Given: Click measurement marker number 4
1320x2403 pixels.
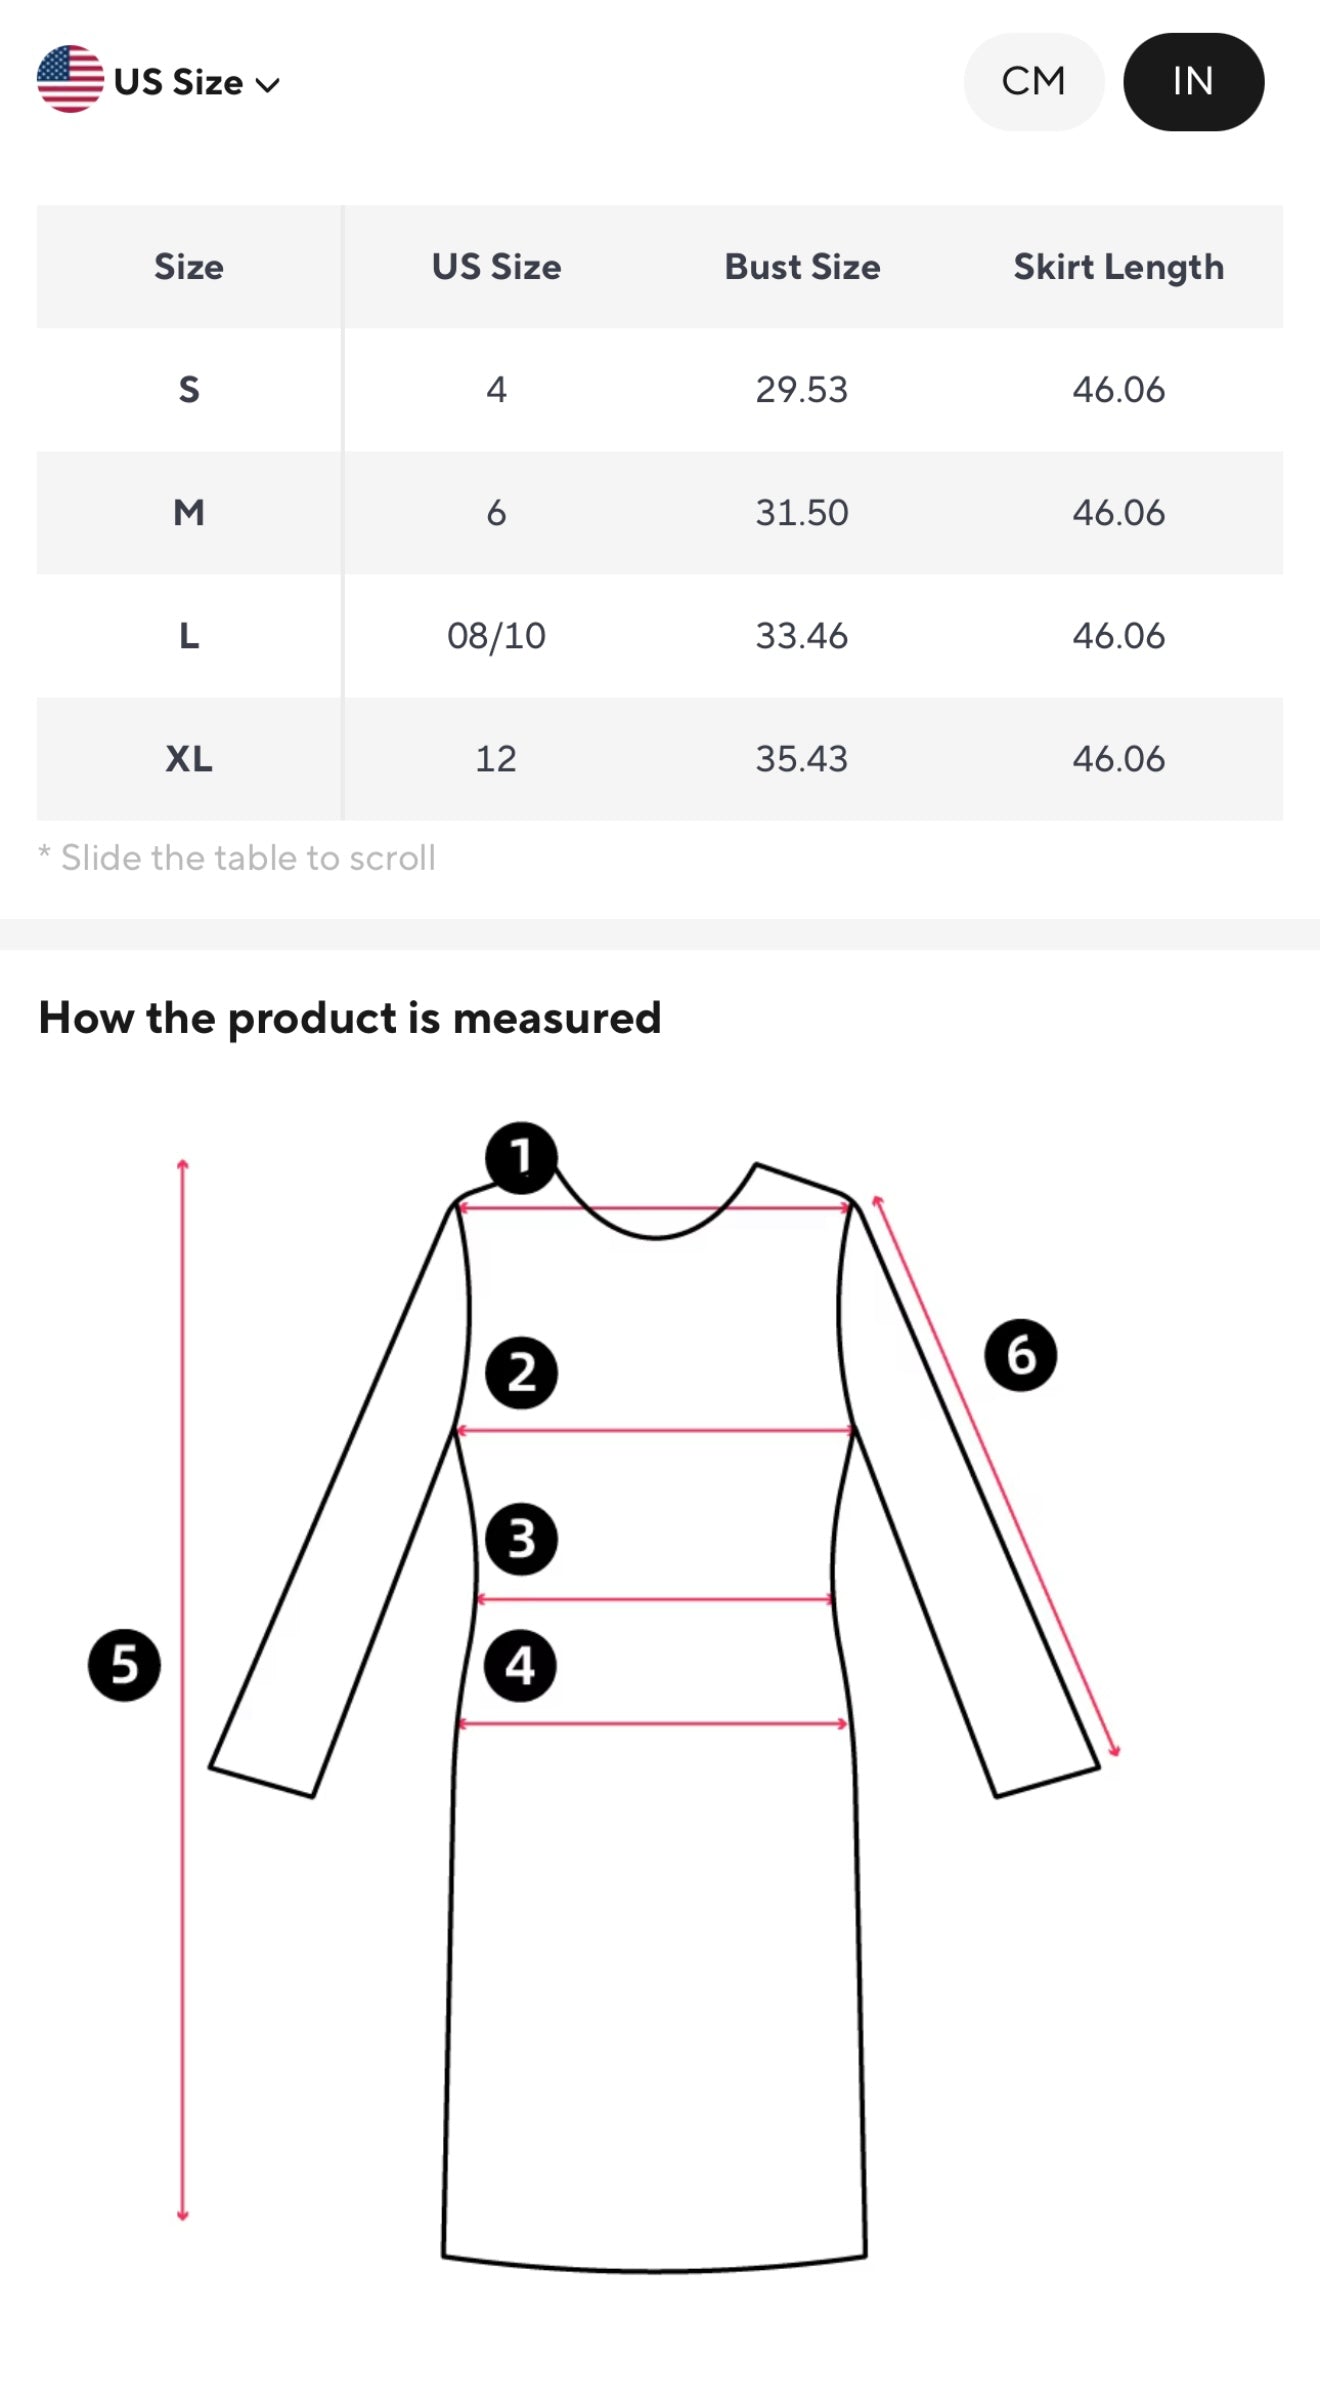Looking at the screenshot, I should 520,1666.
